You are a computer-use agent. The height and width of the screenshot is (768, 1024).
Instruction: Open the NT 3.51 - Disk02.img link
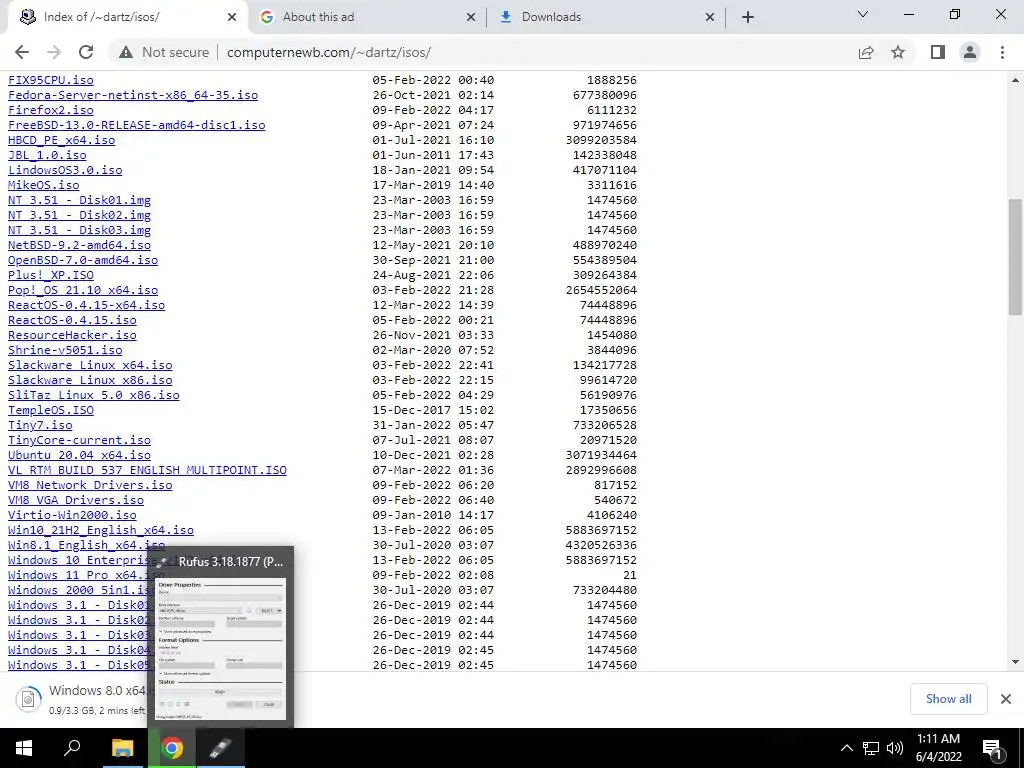[80, 215]
